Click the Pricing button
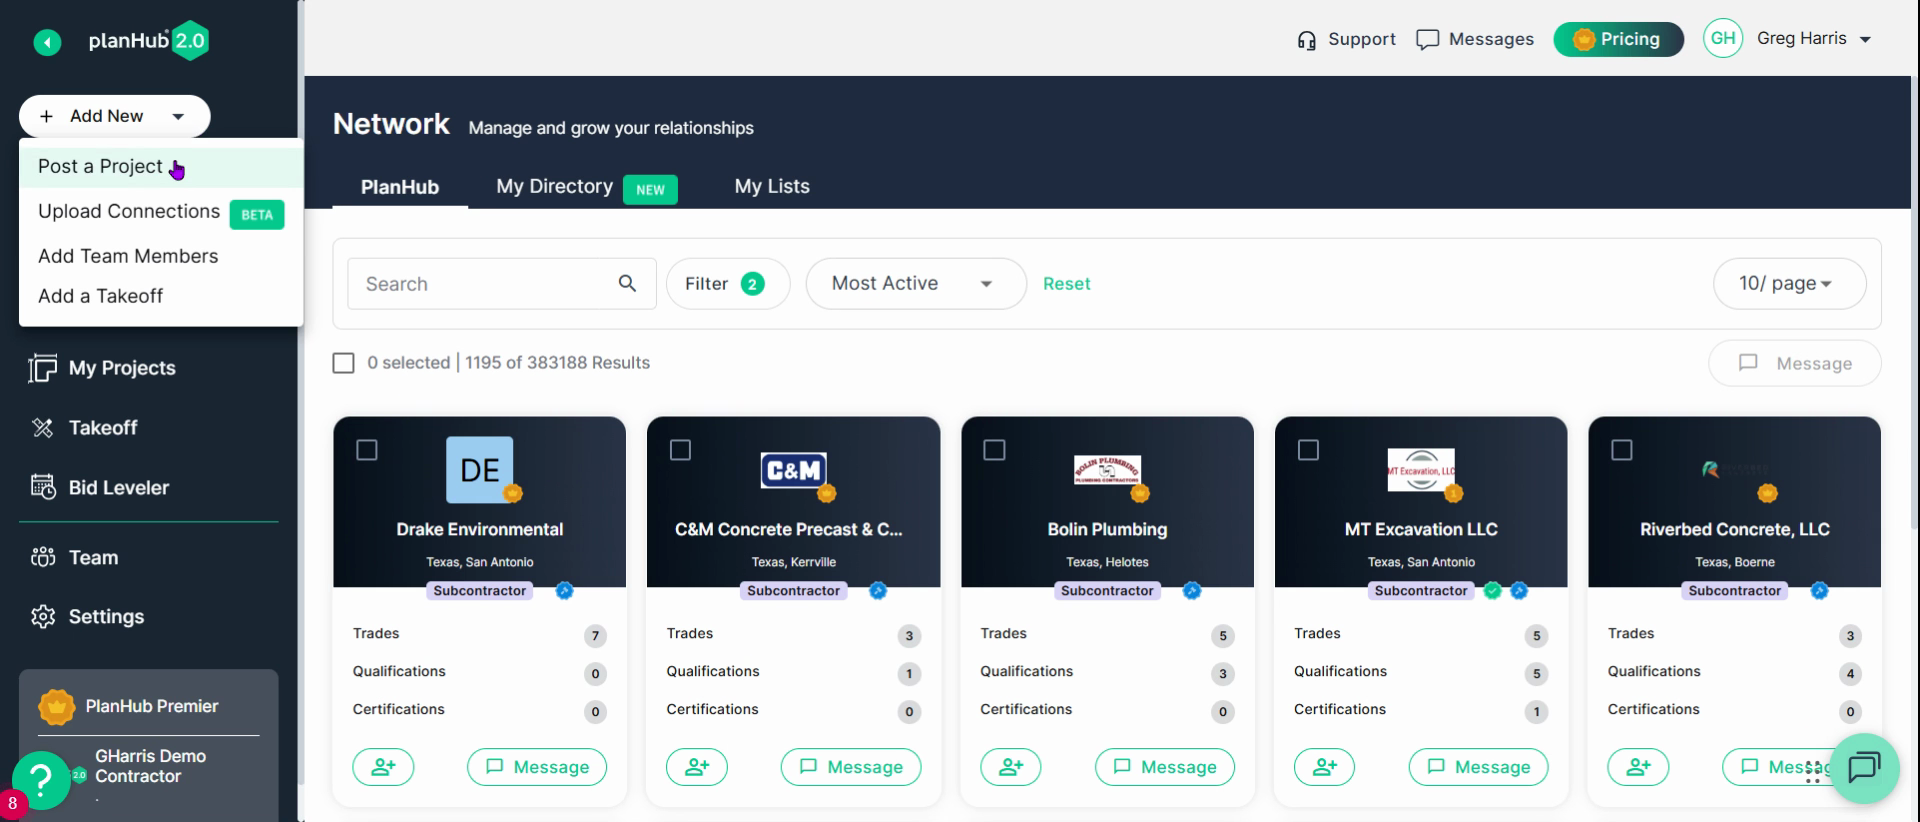 click(1618, 39)
